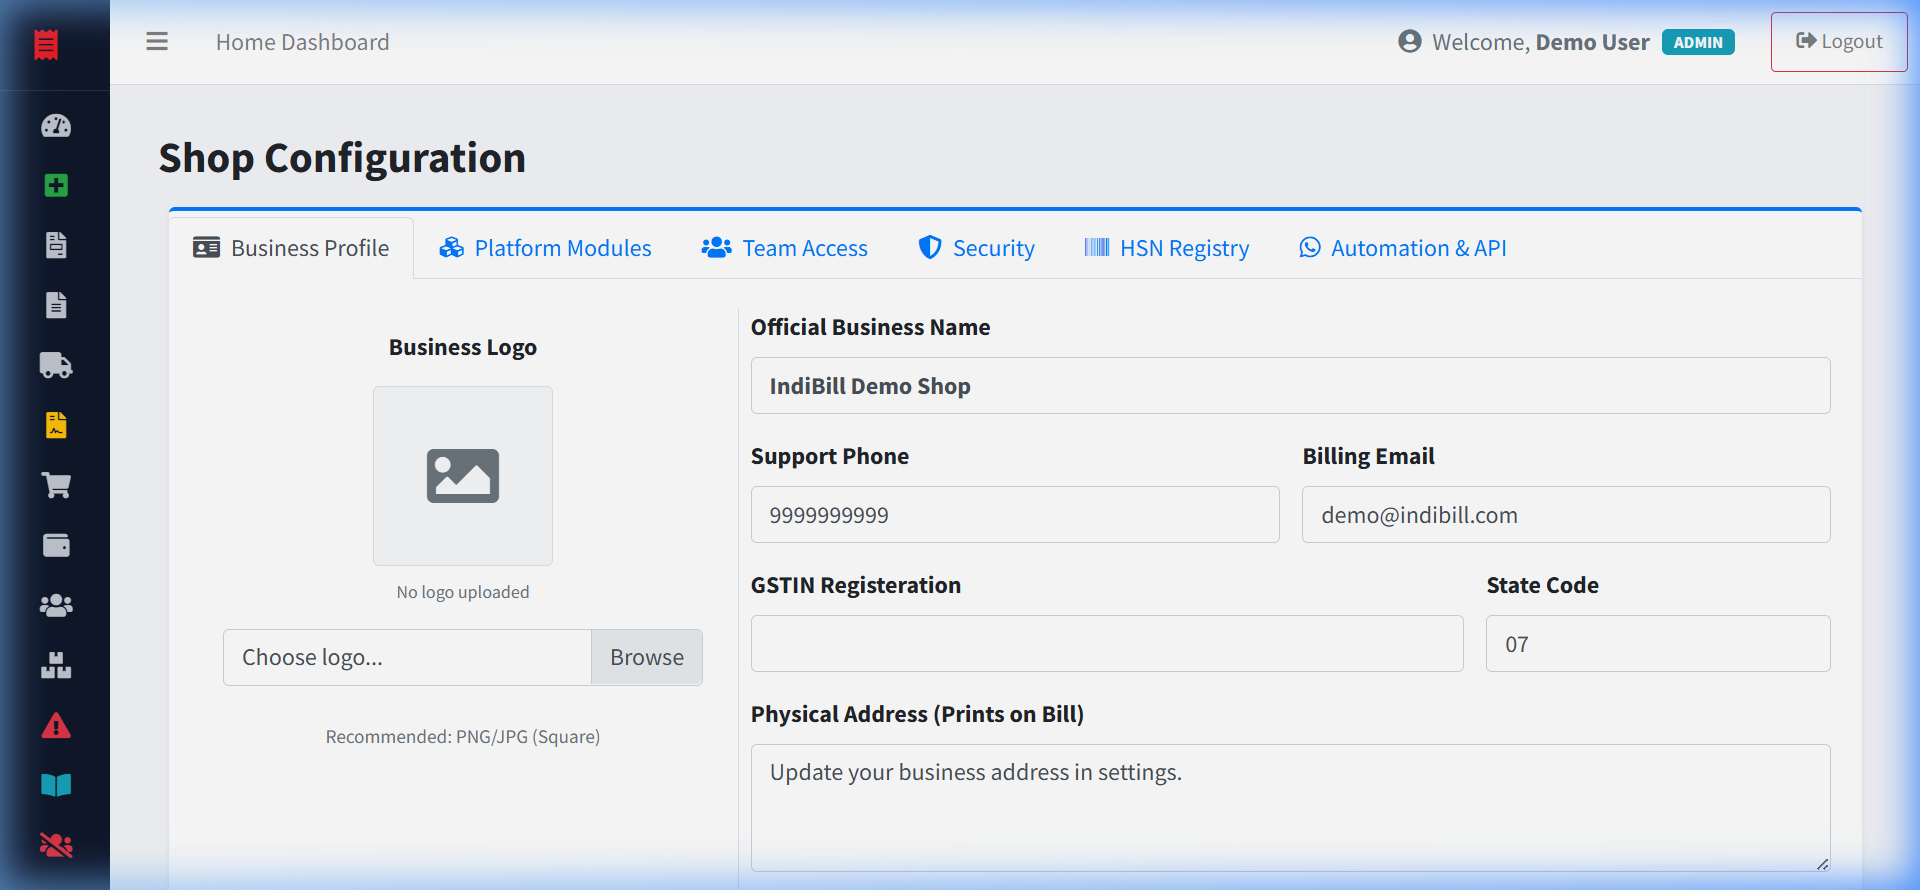The image size is (1920, 890).
Task: Focus the Physical Address text area
Action: coord(1291,808)
